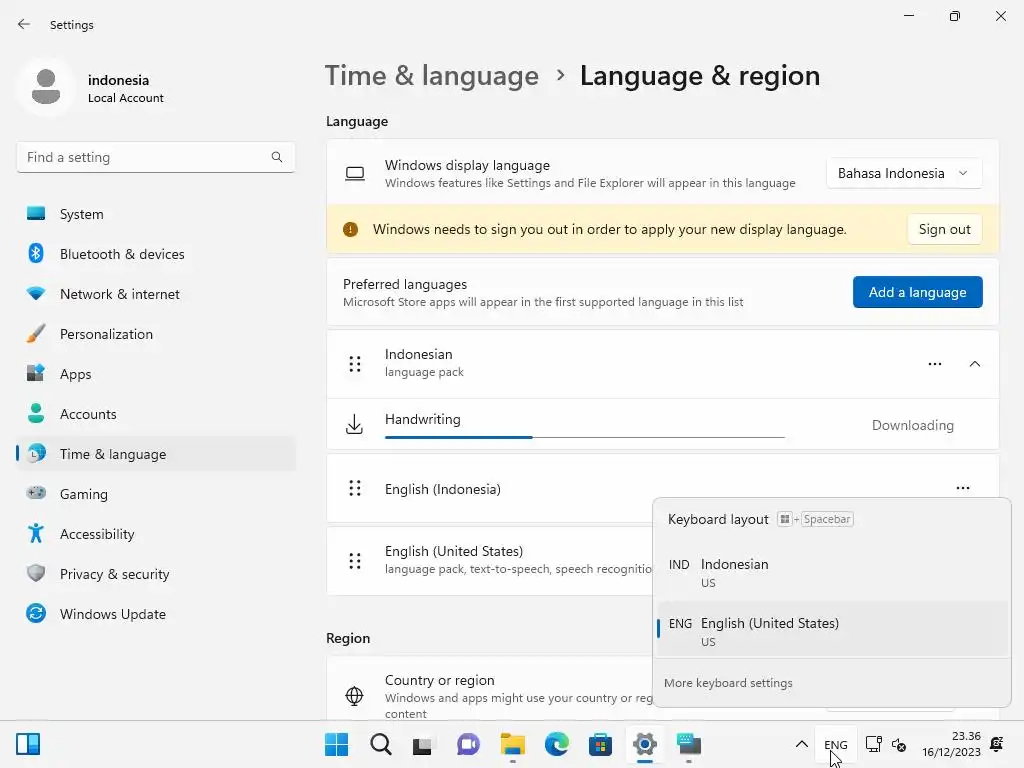This screenshot has height=768, width=1024.
Task: Open Microsoft Store from taskbar
Action: (x=600, y=744)
